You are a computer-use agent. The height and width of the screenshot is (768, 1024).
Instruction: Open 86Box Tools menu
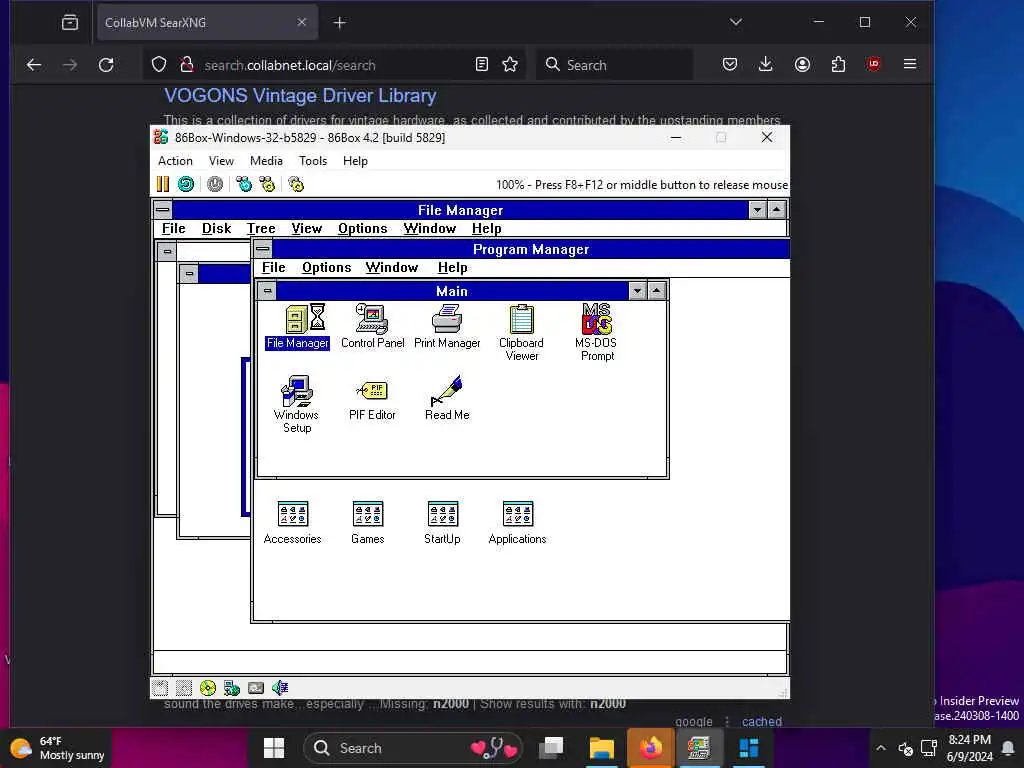tap(313, 161)
